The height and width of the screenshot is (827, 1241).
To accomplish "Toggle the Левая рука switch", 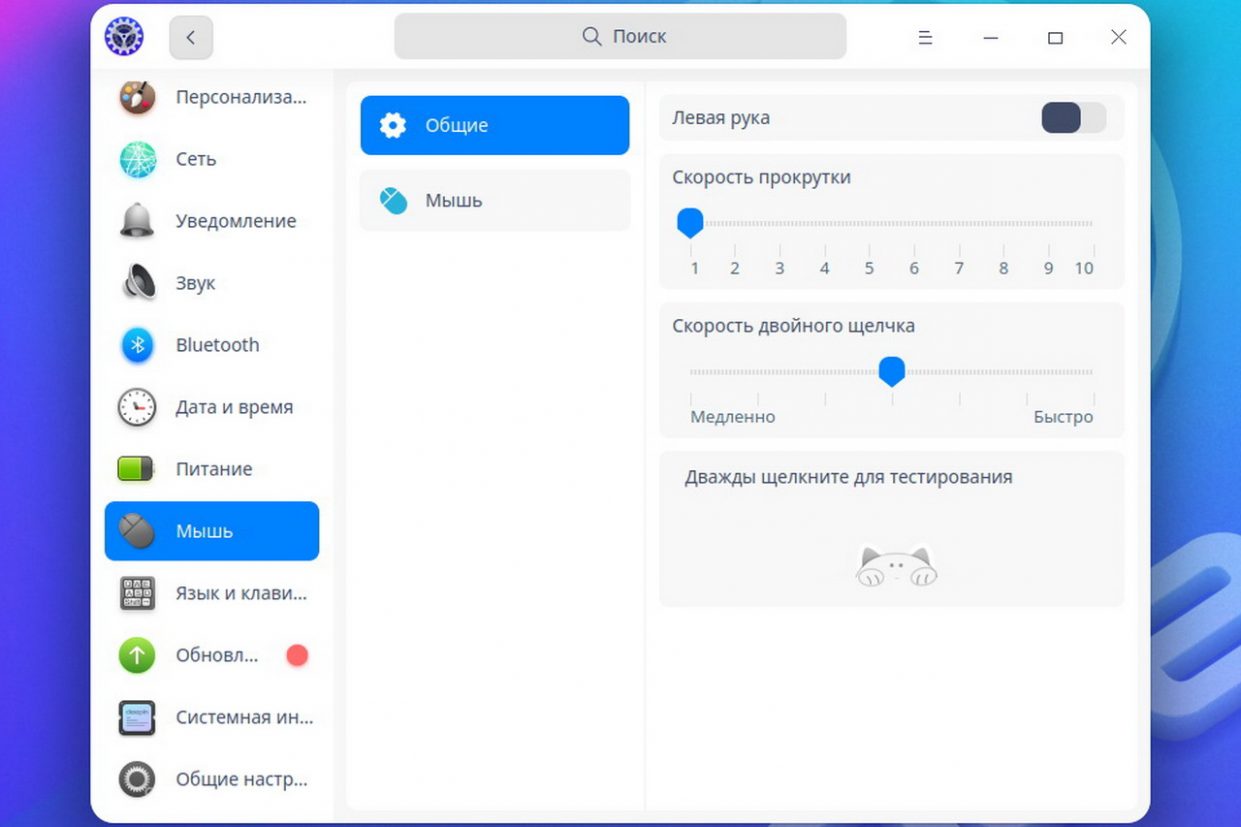I will [1073, 118].
